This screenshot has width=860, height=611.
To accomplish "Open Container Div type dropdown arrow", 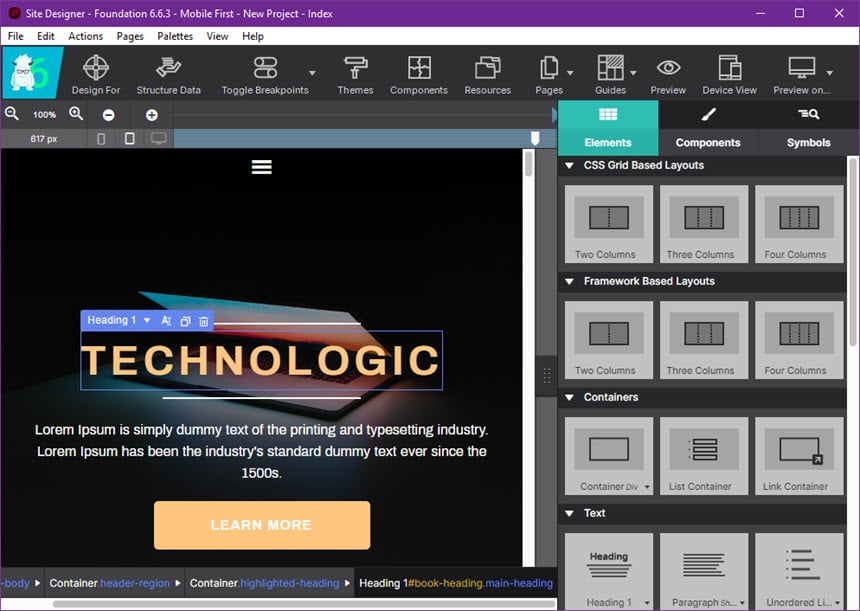I will point(647,487).
